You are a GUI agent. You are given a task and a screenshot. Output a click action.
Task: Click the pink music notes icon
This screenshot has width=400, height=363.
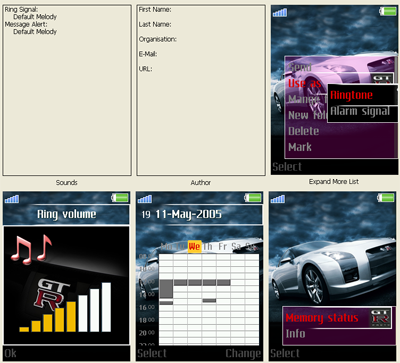tap(31, 250)
